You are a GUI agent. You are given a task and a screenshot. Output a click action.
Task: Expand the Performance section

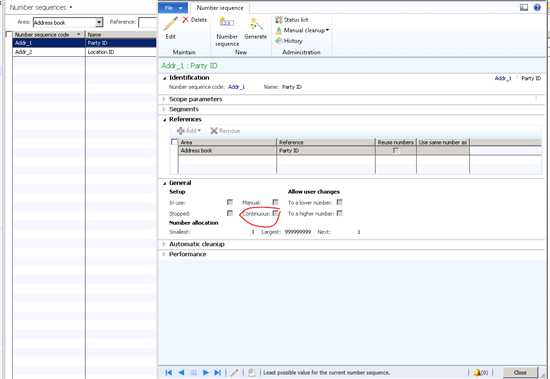tap(164, 254)
